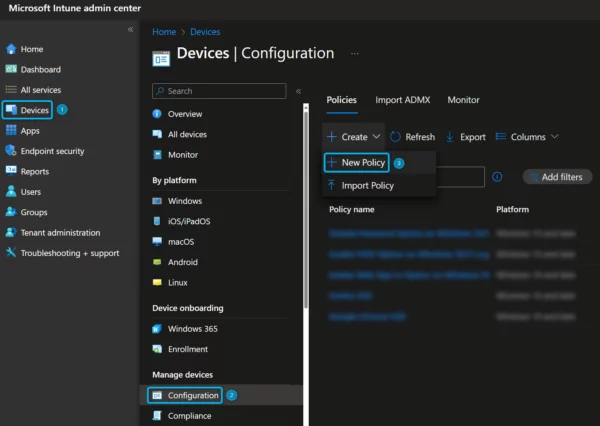Click the Overview label in submenu

[185, 114]
